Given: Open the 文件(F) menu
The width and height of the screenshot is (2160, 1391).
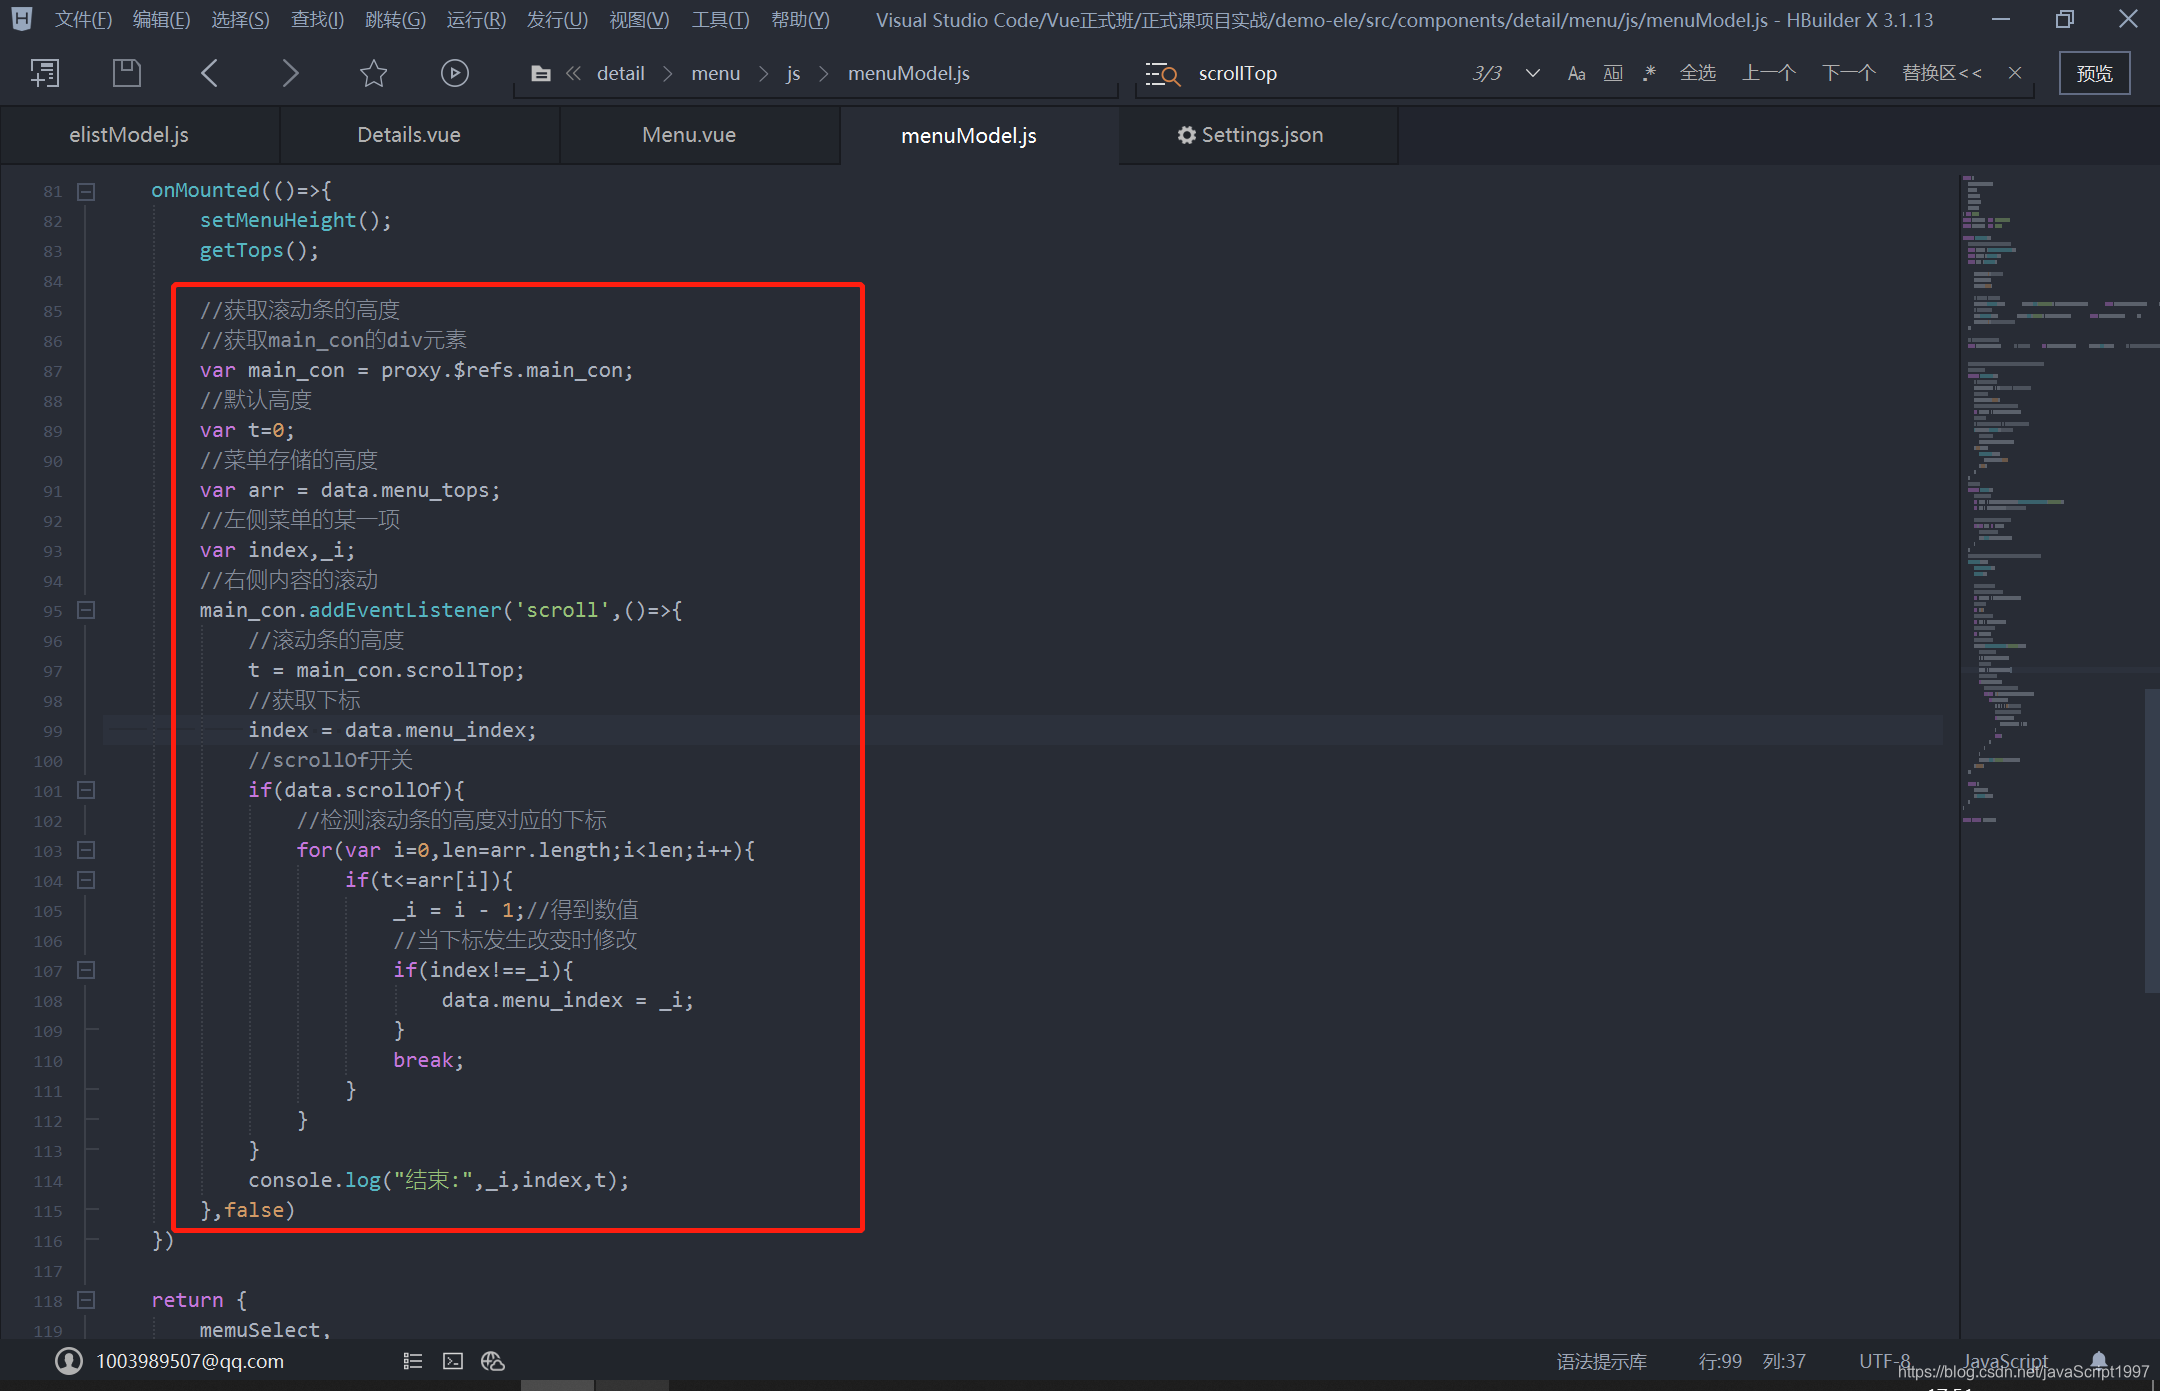Looking at the screenshot, I should pyautogui.click(x=83, y=20).
